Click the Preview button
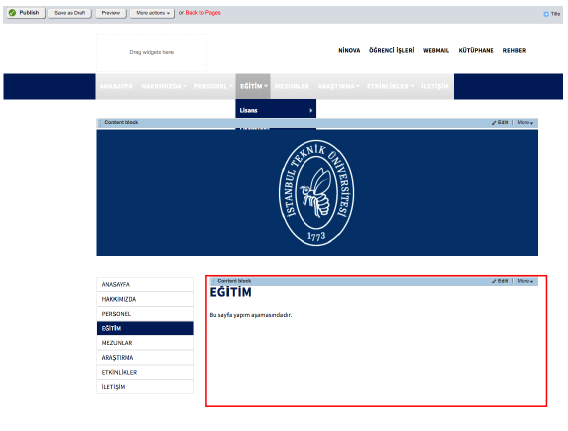 (110, 13)
